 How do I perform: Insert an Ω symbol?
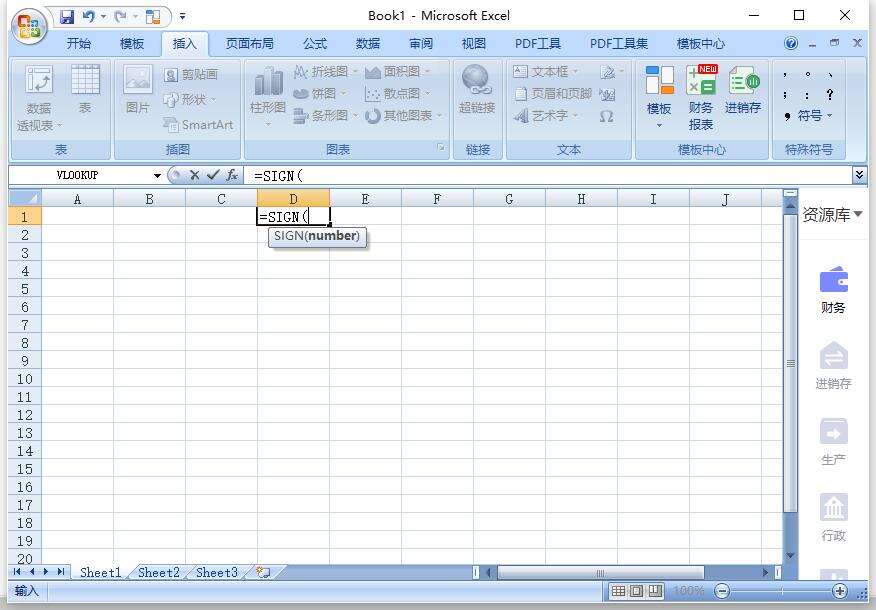tap(606, 116)
